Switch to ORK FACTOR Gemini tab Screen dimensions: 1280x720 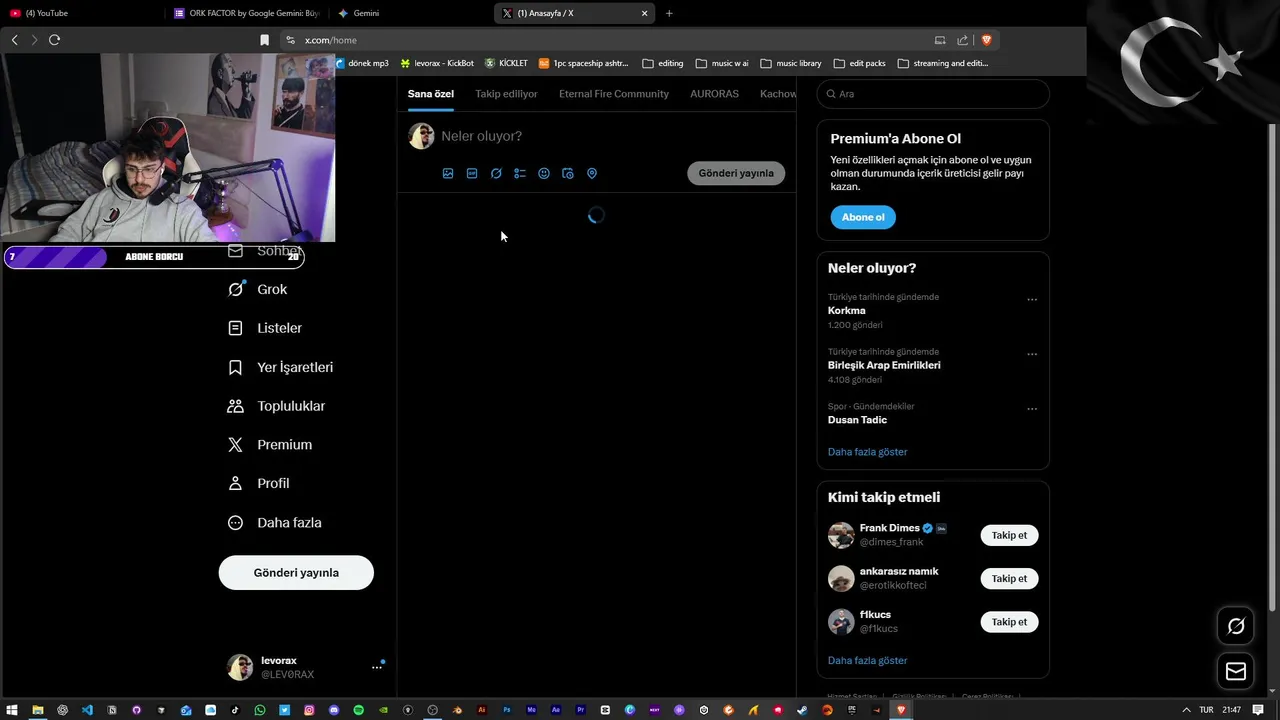(x=246, y=13)
